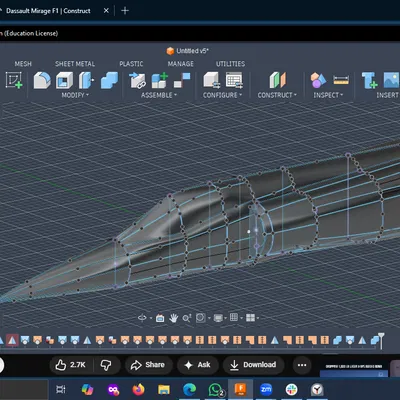Image resolution: width=400 pixels, height=400 pixels.
Task: Switch to the MESH toolbar tab
Action: click(x=23, y=64)
